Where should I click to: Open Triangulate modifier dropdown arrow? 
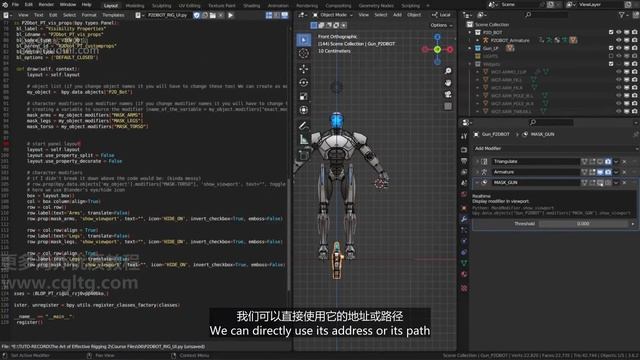(x=616, y=162)
